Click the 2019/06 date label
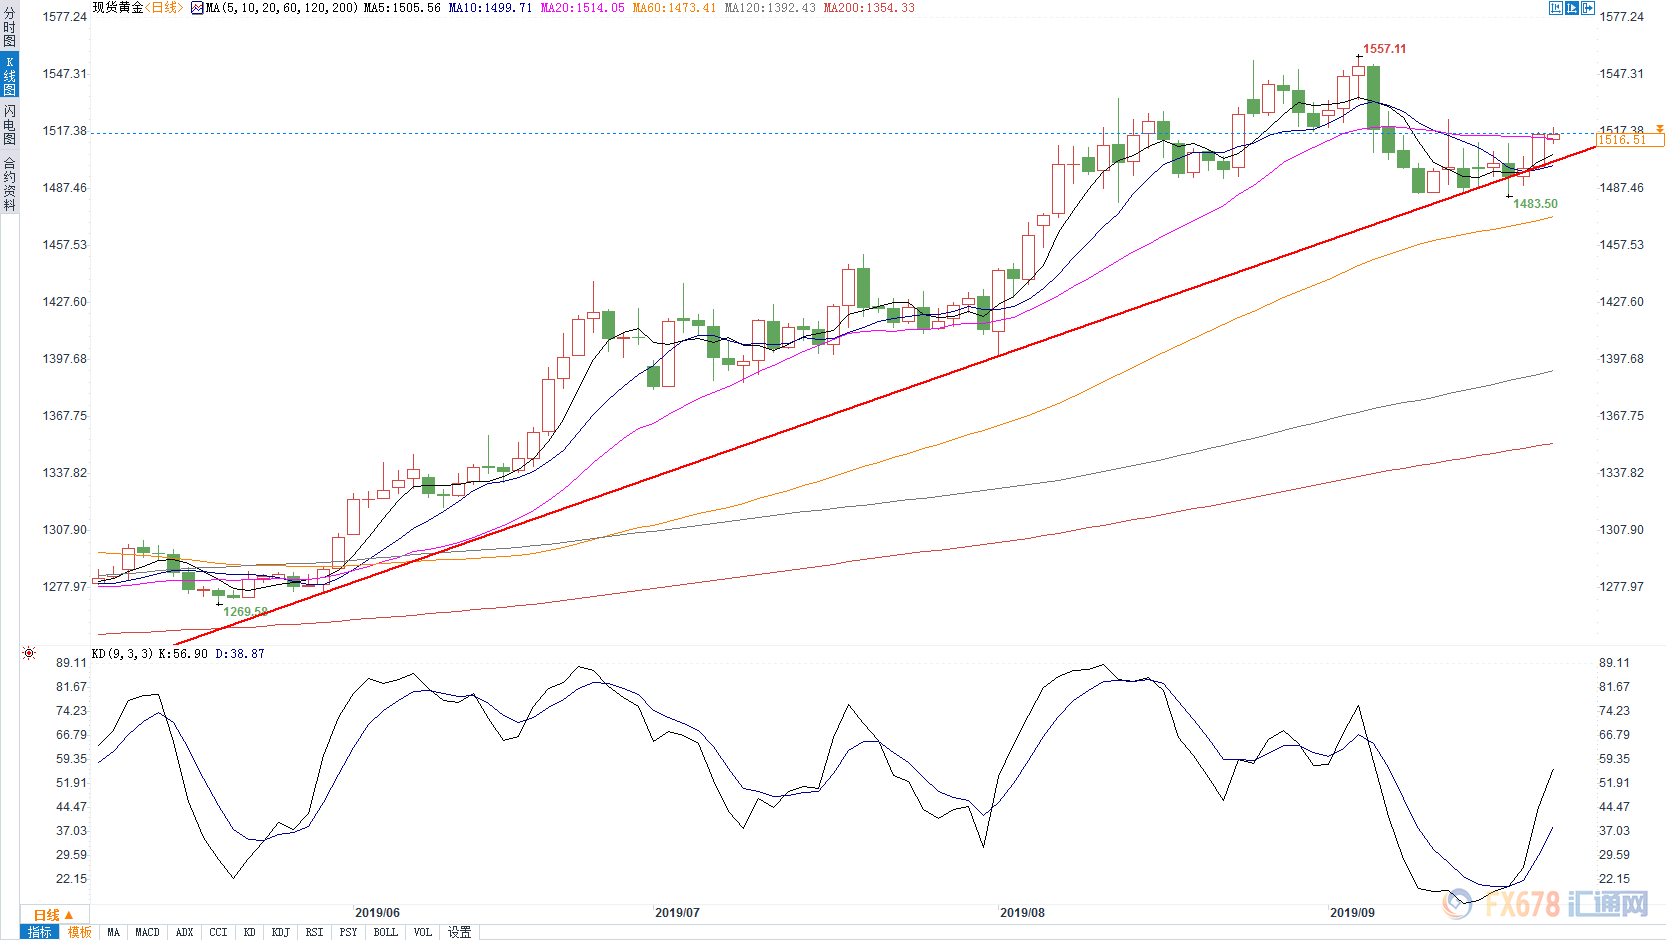 (x=377, y=913)
